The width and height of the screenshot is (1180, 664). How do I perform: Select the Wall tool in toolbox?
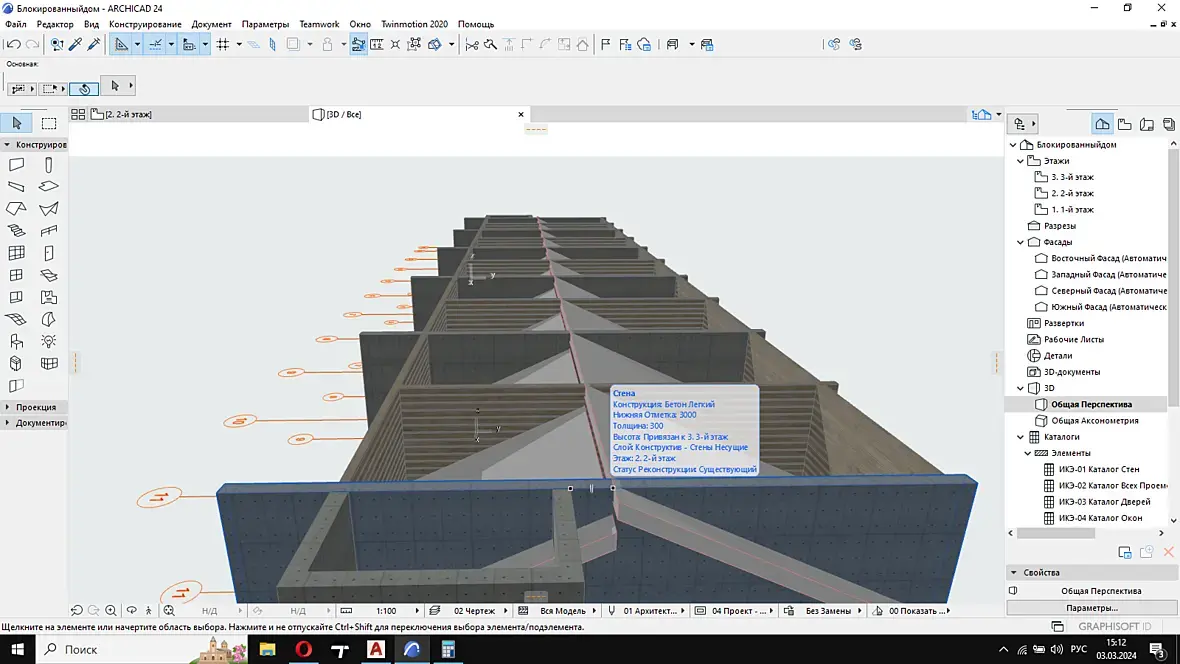[x=16, y=165]
